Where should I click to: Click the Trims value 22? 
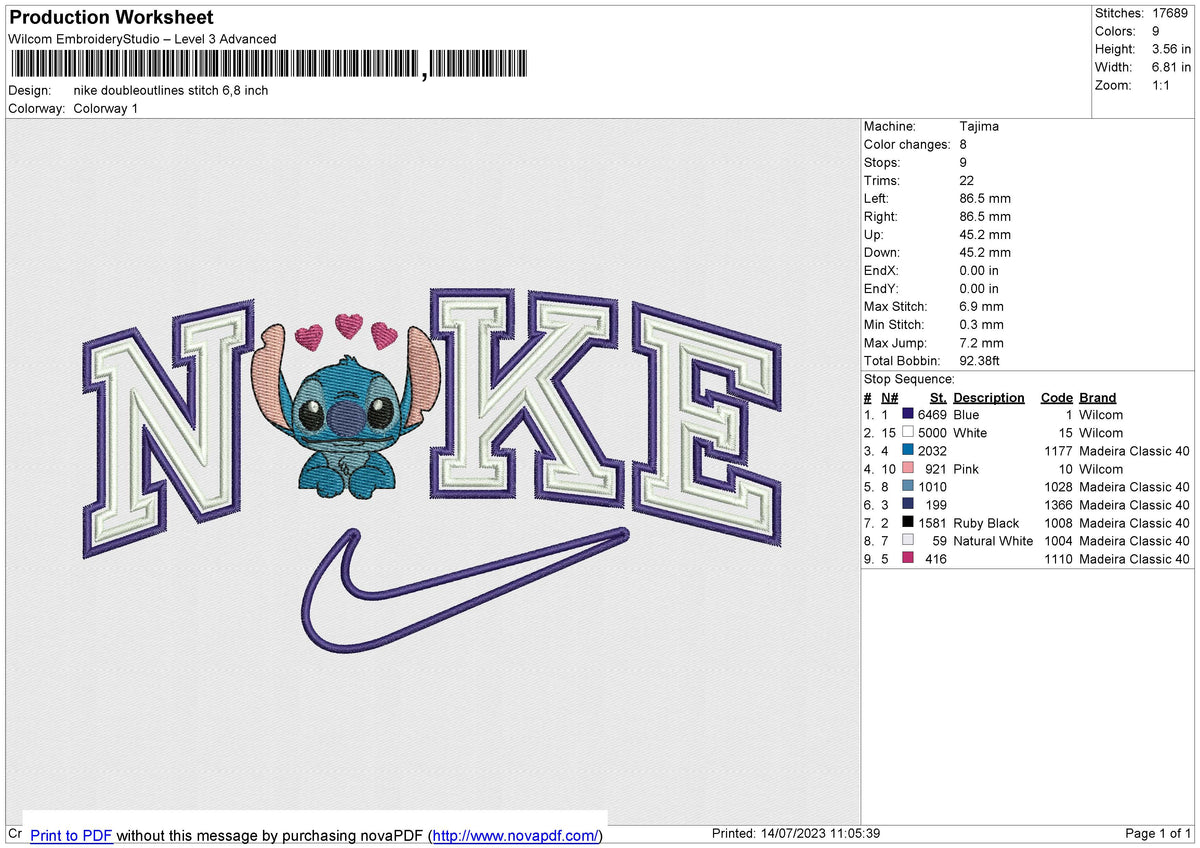coord(966,181)
